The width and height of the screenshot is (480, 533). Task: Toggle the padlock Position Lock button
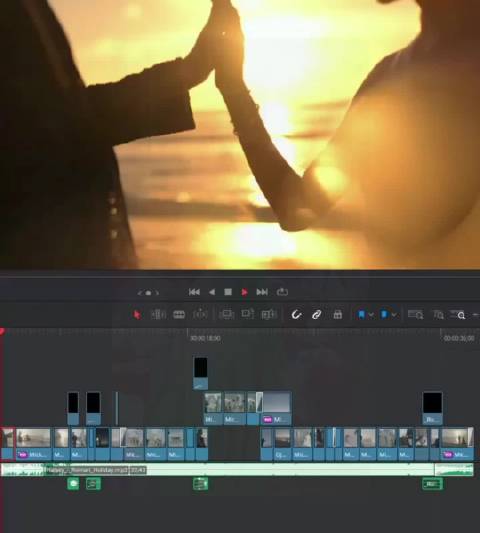338,314
